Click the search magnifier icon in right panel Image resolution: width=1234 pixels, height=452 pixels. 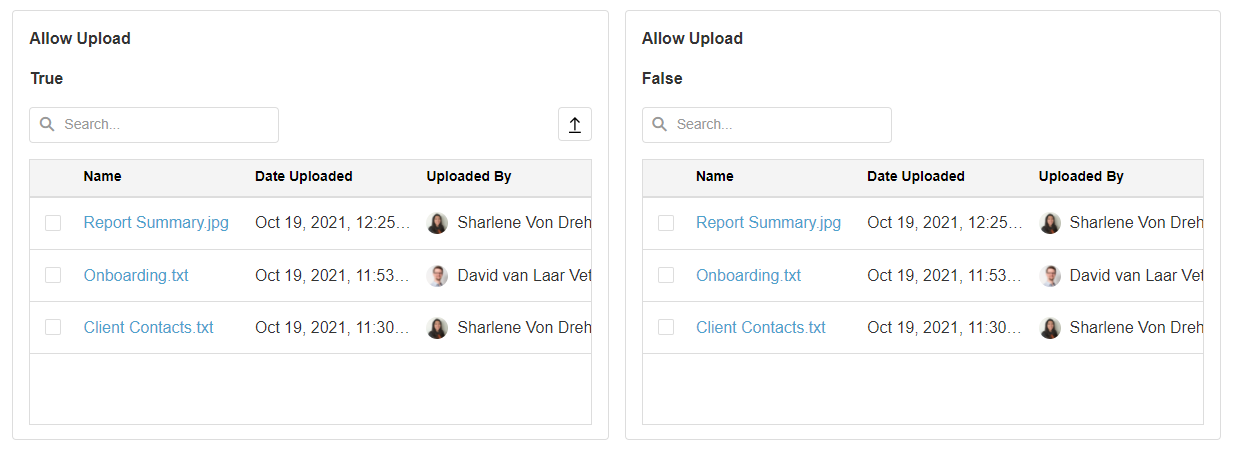(x=660, y=125)
